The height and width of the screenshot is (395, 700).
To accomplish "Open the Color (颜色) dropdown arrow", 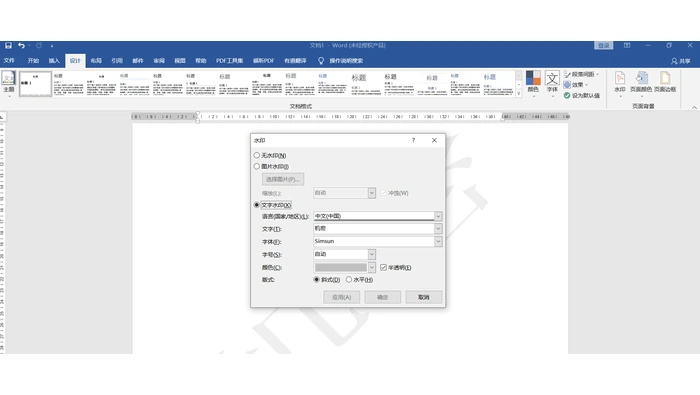I will 371,267.
